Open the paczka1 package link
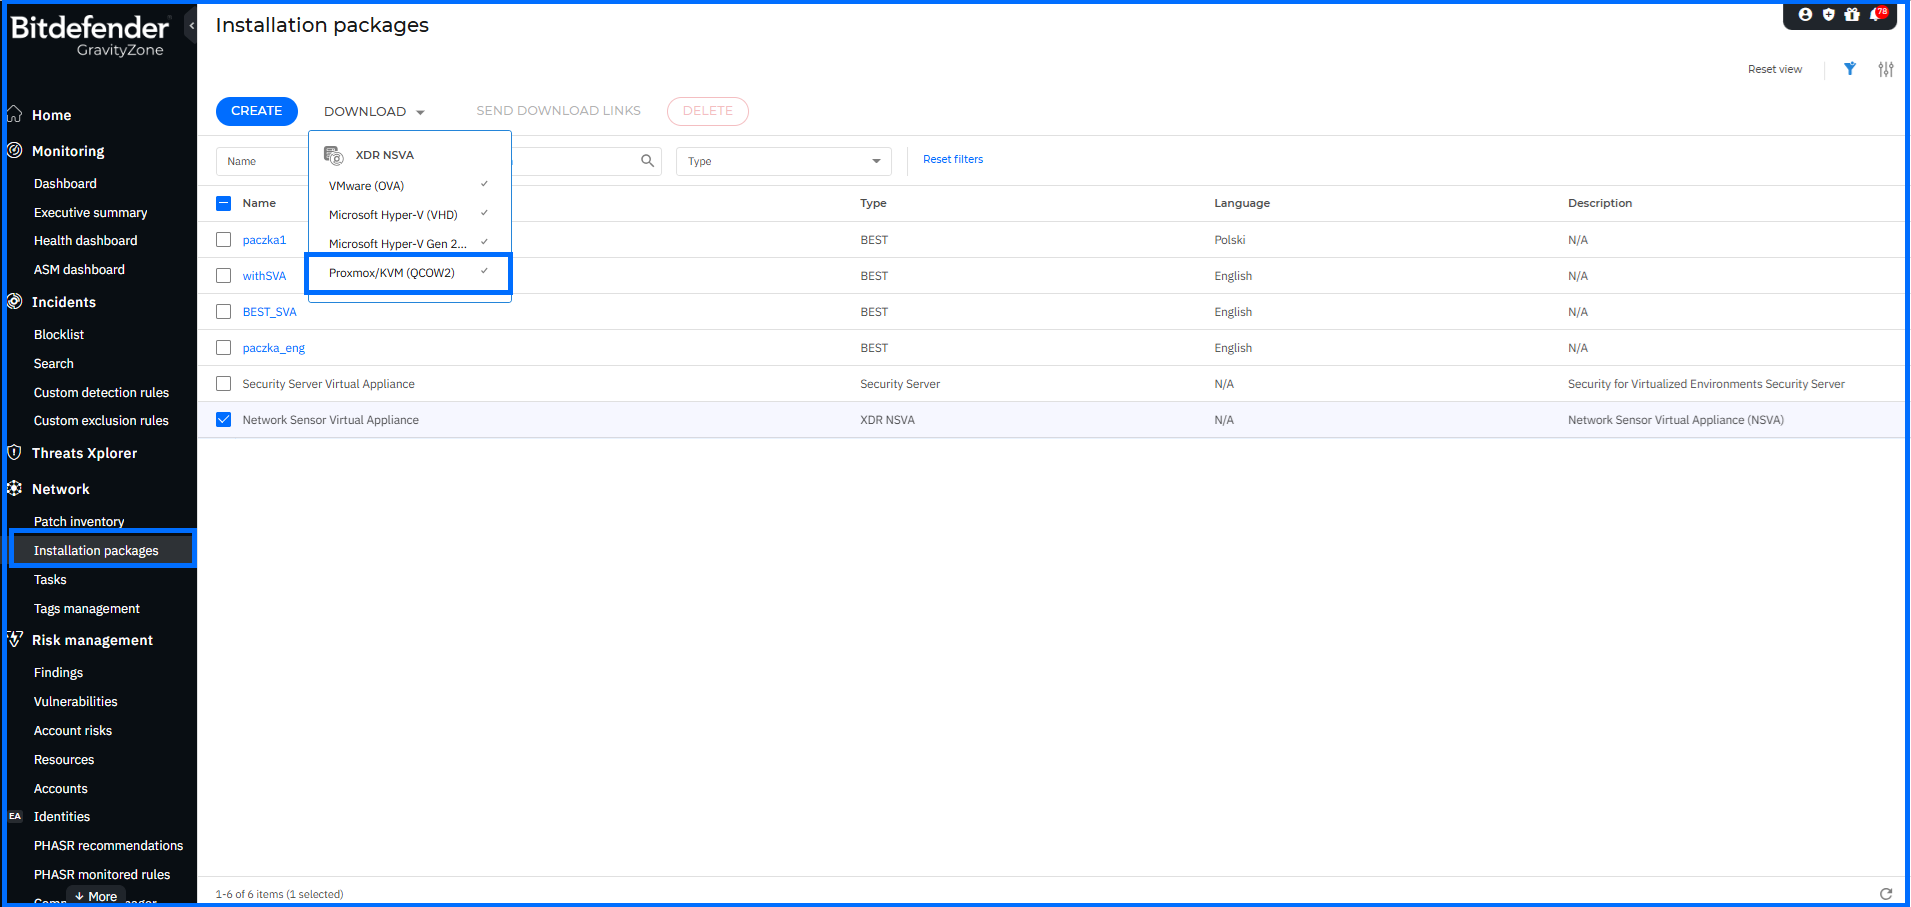 coord(264,240)
